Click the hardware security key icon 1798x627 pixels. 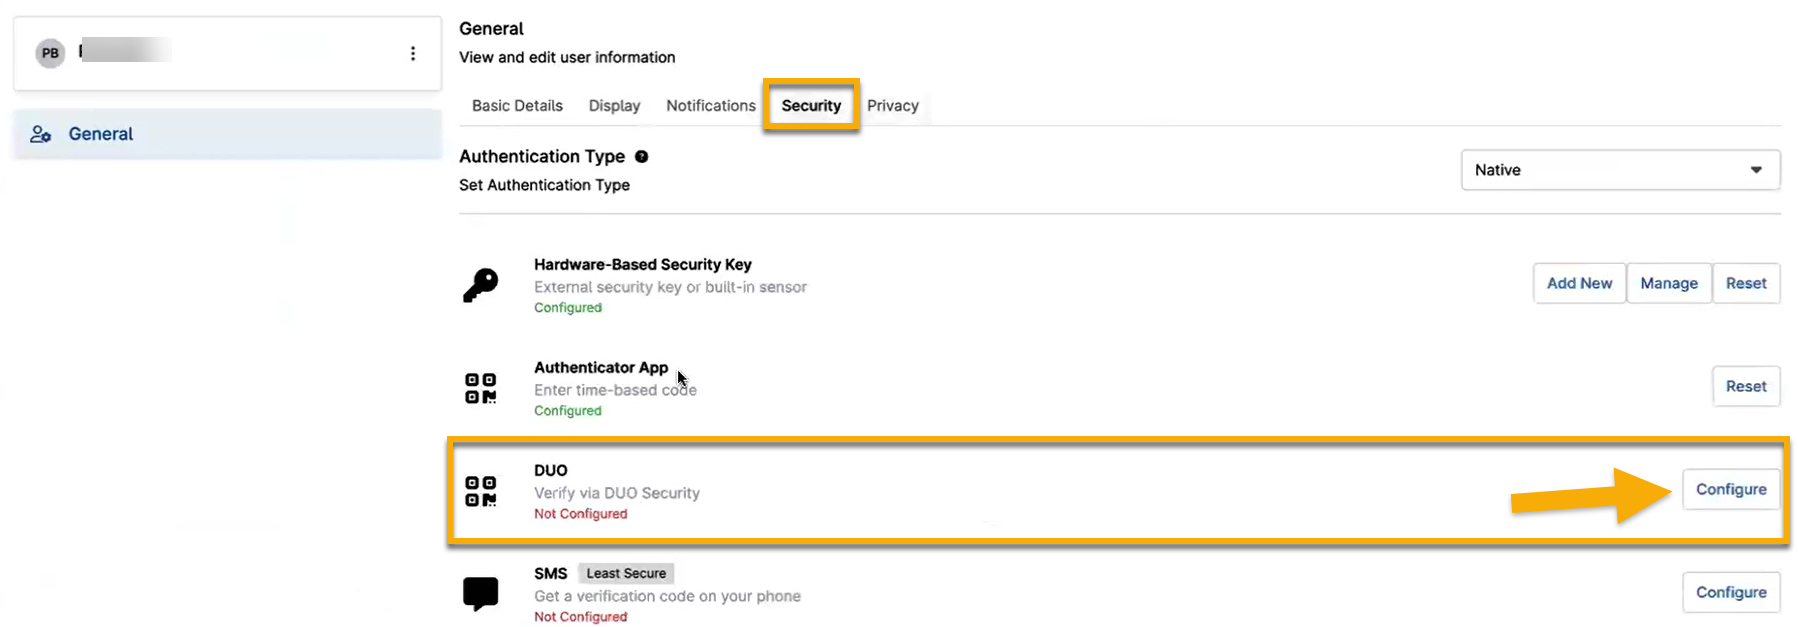tap(481, 285)
